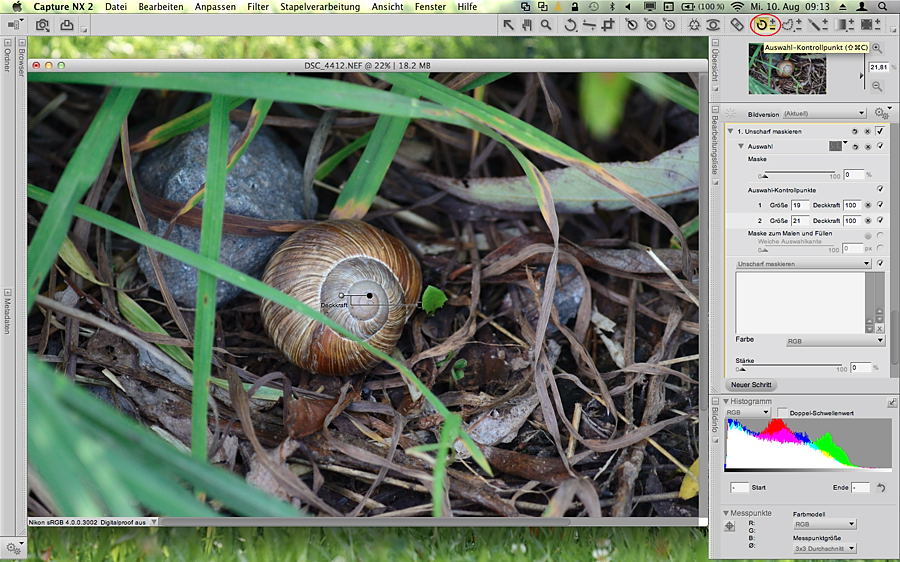Select the Maske zum Malen und Füllen radio

tap(880, 235)
